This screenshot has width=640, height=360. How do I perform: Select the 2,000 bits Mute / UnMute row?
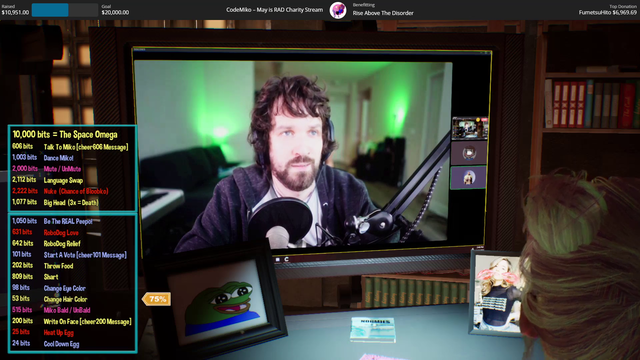[47, 169]
